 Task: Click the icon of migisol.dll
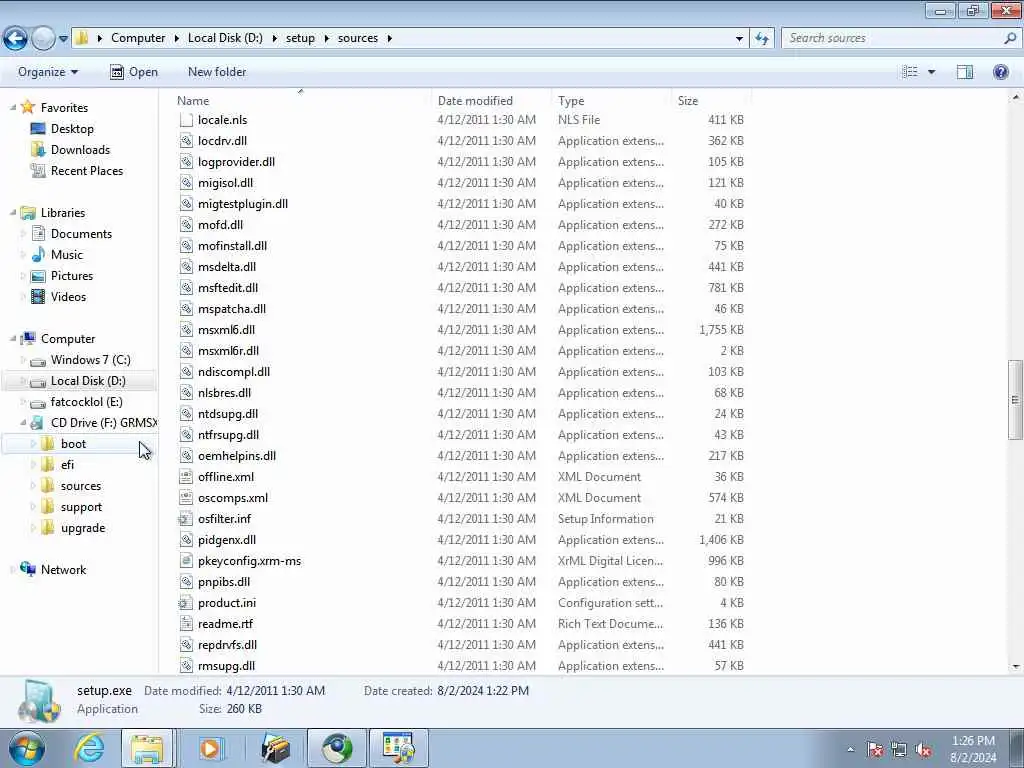point(186,183)
